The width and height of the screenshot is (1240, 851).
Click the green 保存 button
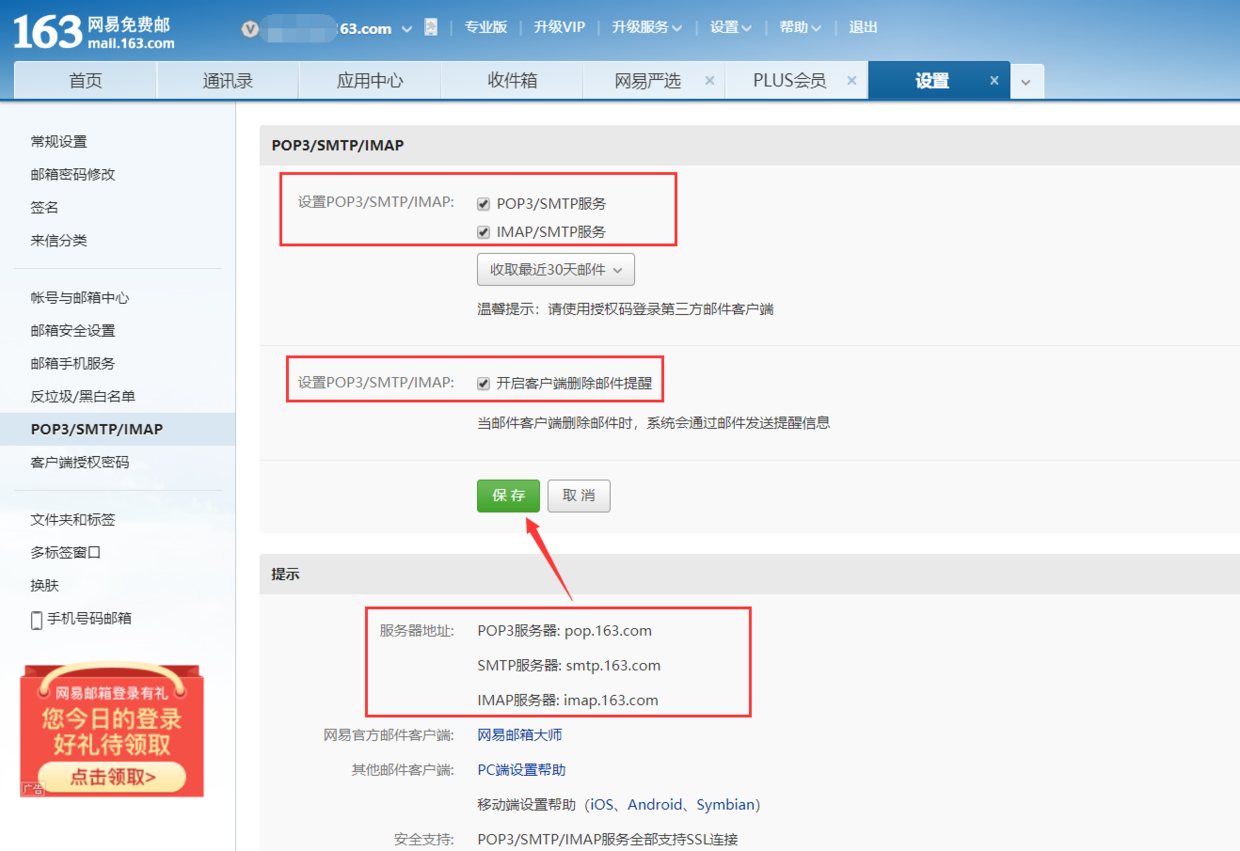coord(508,496)
